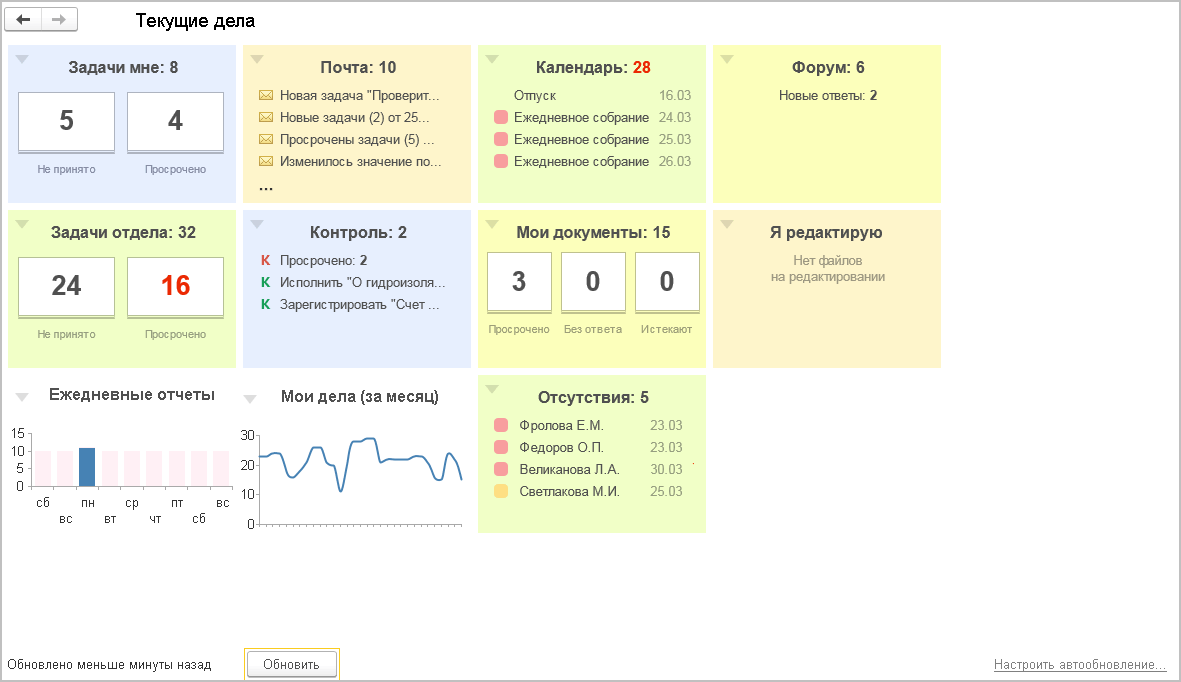Open Новая задача "Проверит... mail item
This screenshot has height=682, width=1181.
(x=359, y=96)
